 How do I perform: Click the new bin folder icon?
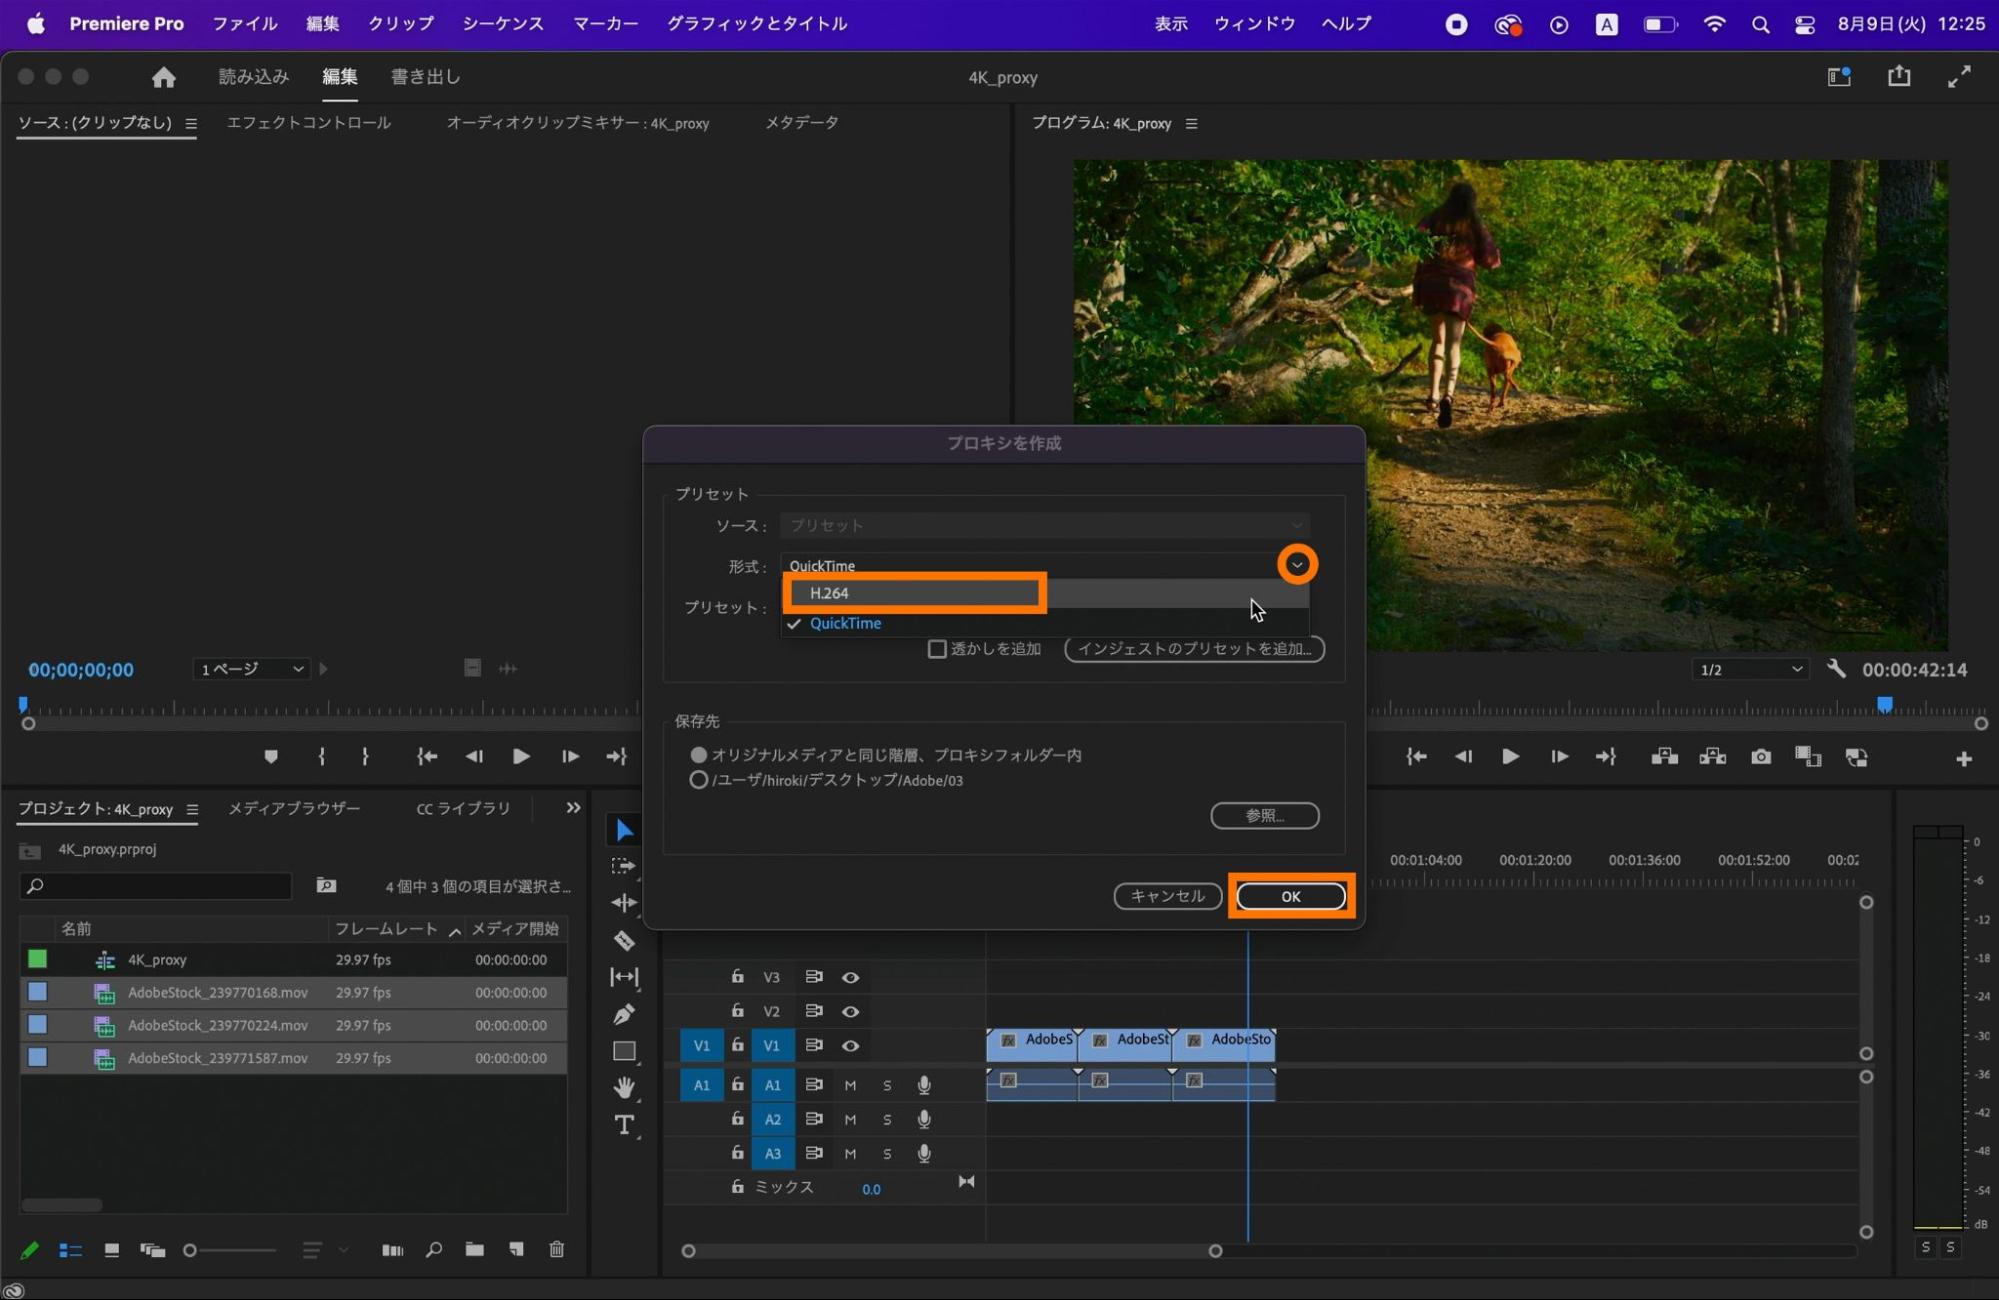coord(474,1249)
